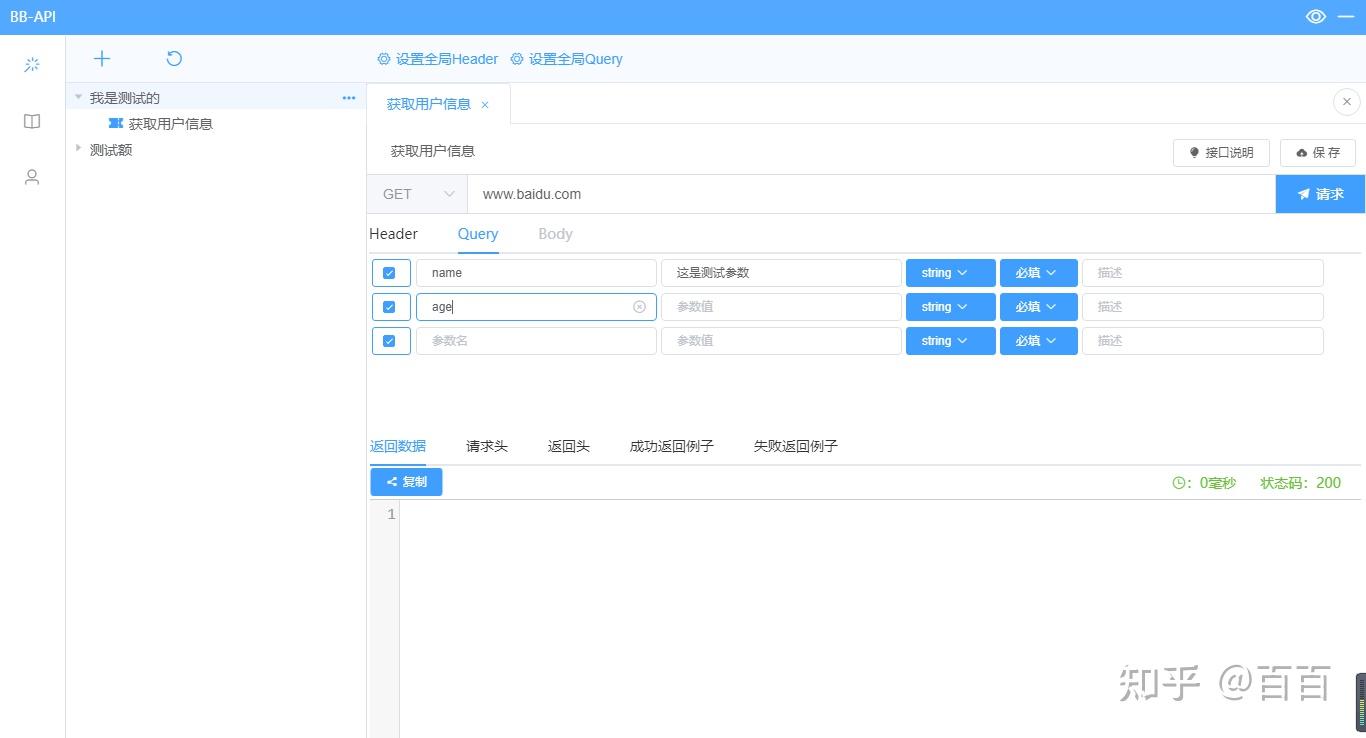Click the age row 参数值 field
The width and height of the screenshot is (1366, 738).
coord(781,307)
